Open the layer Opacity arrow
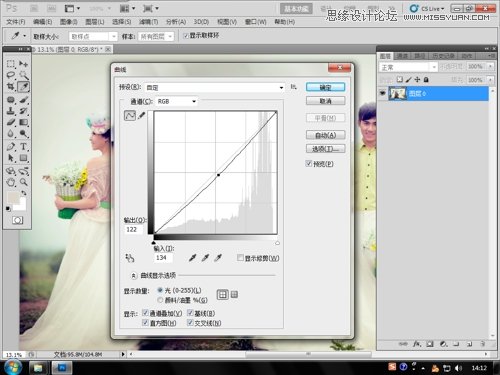This screenshot has height=375, width=500. (490, 67)
